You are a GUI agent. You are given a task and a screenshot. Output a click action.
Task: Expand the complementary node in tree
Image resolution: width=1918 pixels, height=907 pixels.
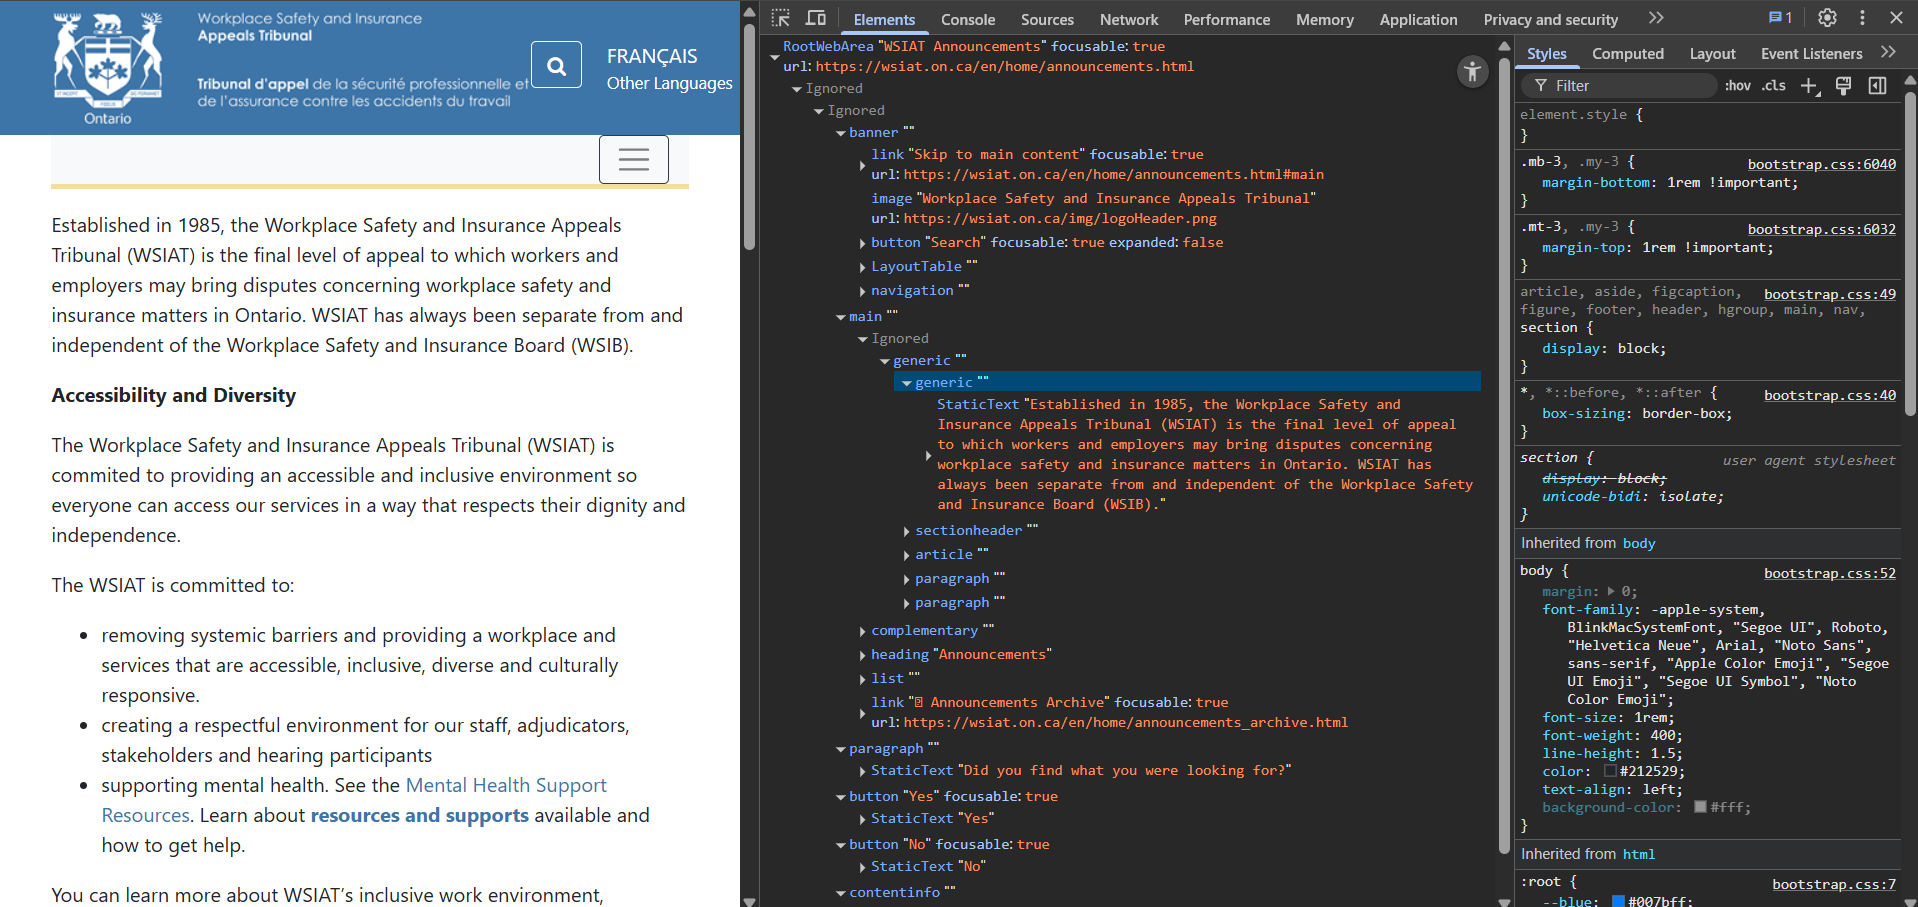(862, 630)
